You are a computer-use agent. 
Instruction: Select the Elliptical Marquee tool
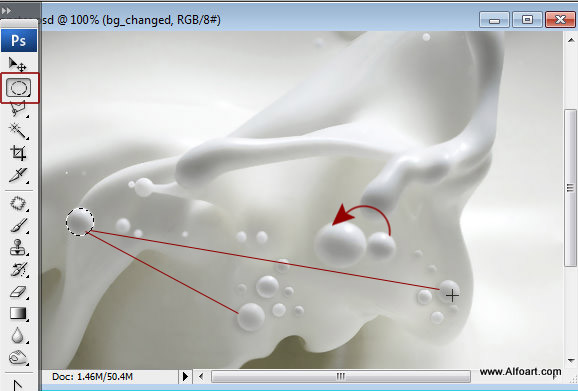tap(19, 88)
